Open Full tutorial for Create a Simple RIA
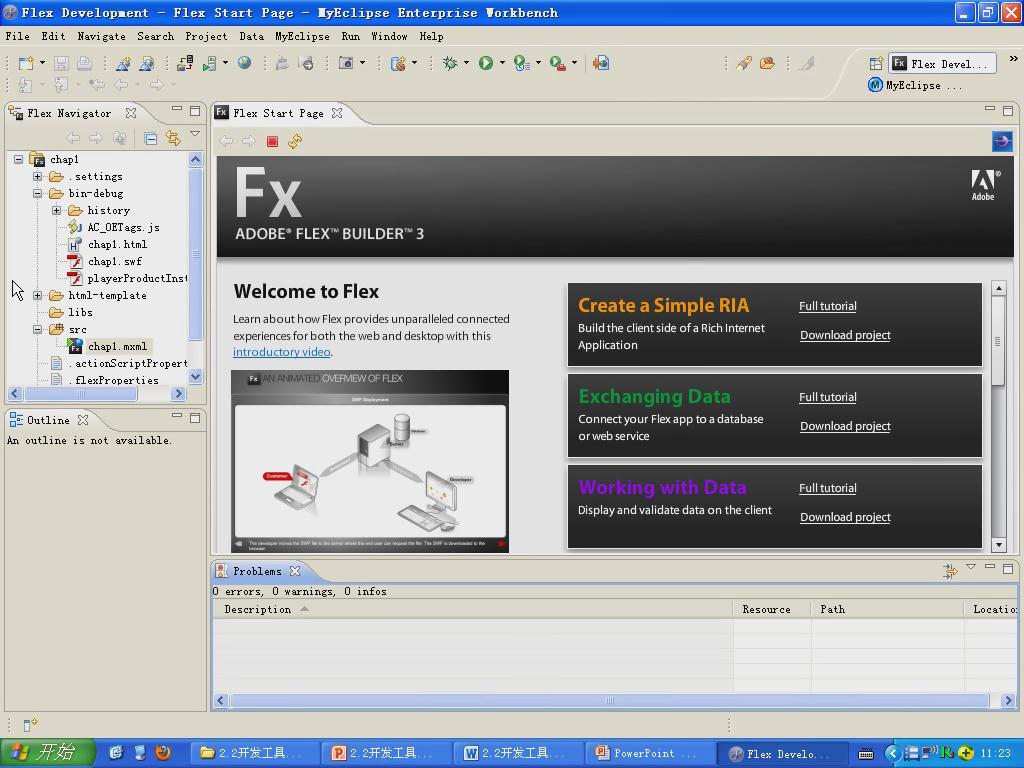1024x768 pixels. click(x=827, y=306)
